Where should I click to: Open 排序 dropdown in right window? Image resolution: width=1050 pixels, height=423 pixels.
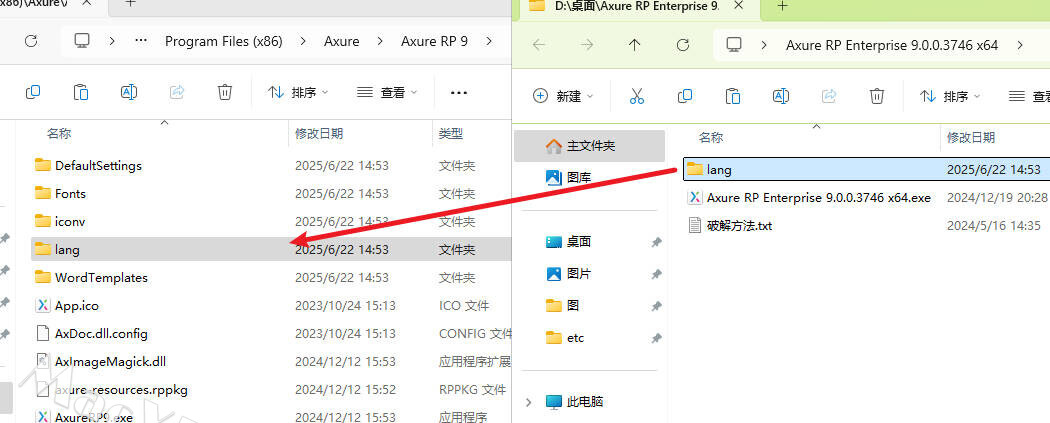tap(950, 96)
